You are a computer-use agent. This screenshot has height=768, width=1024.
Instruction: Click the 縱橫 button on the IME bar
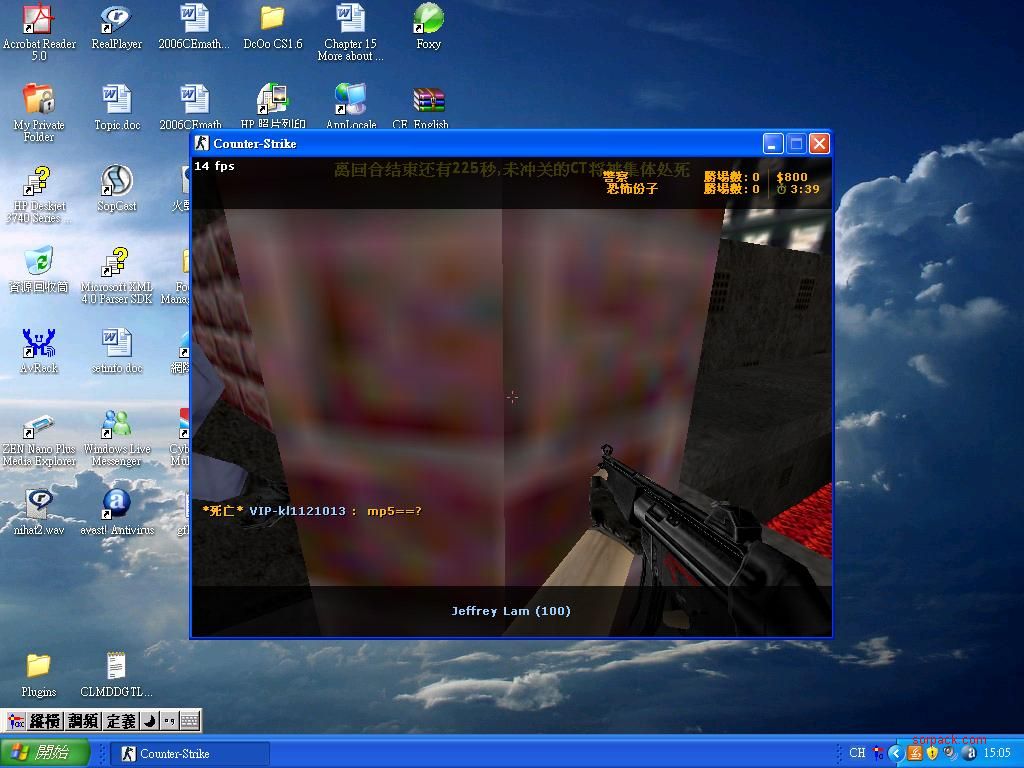click(46, 721)
